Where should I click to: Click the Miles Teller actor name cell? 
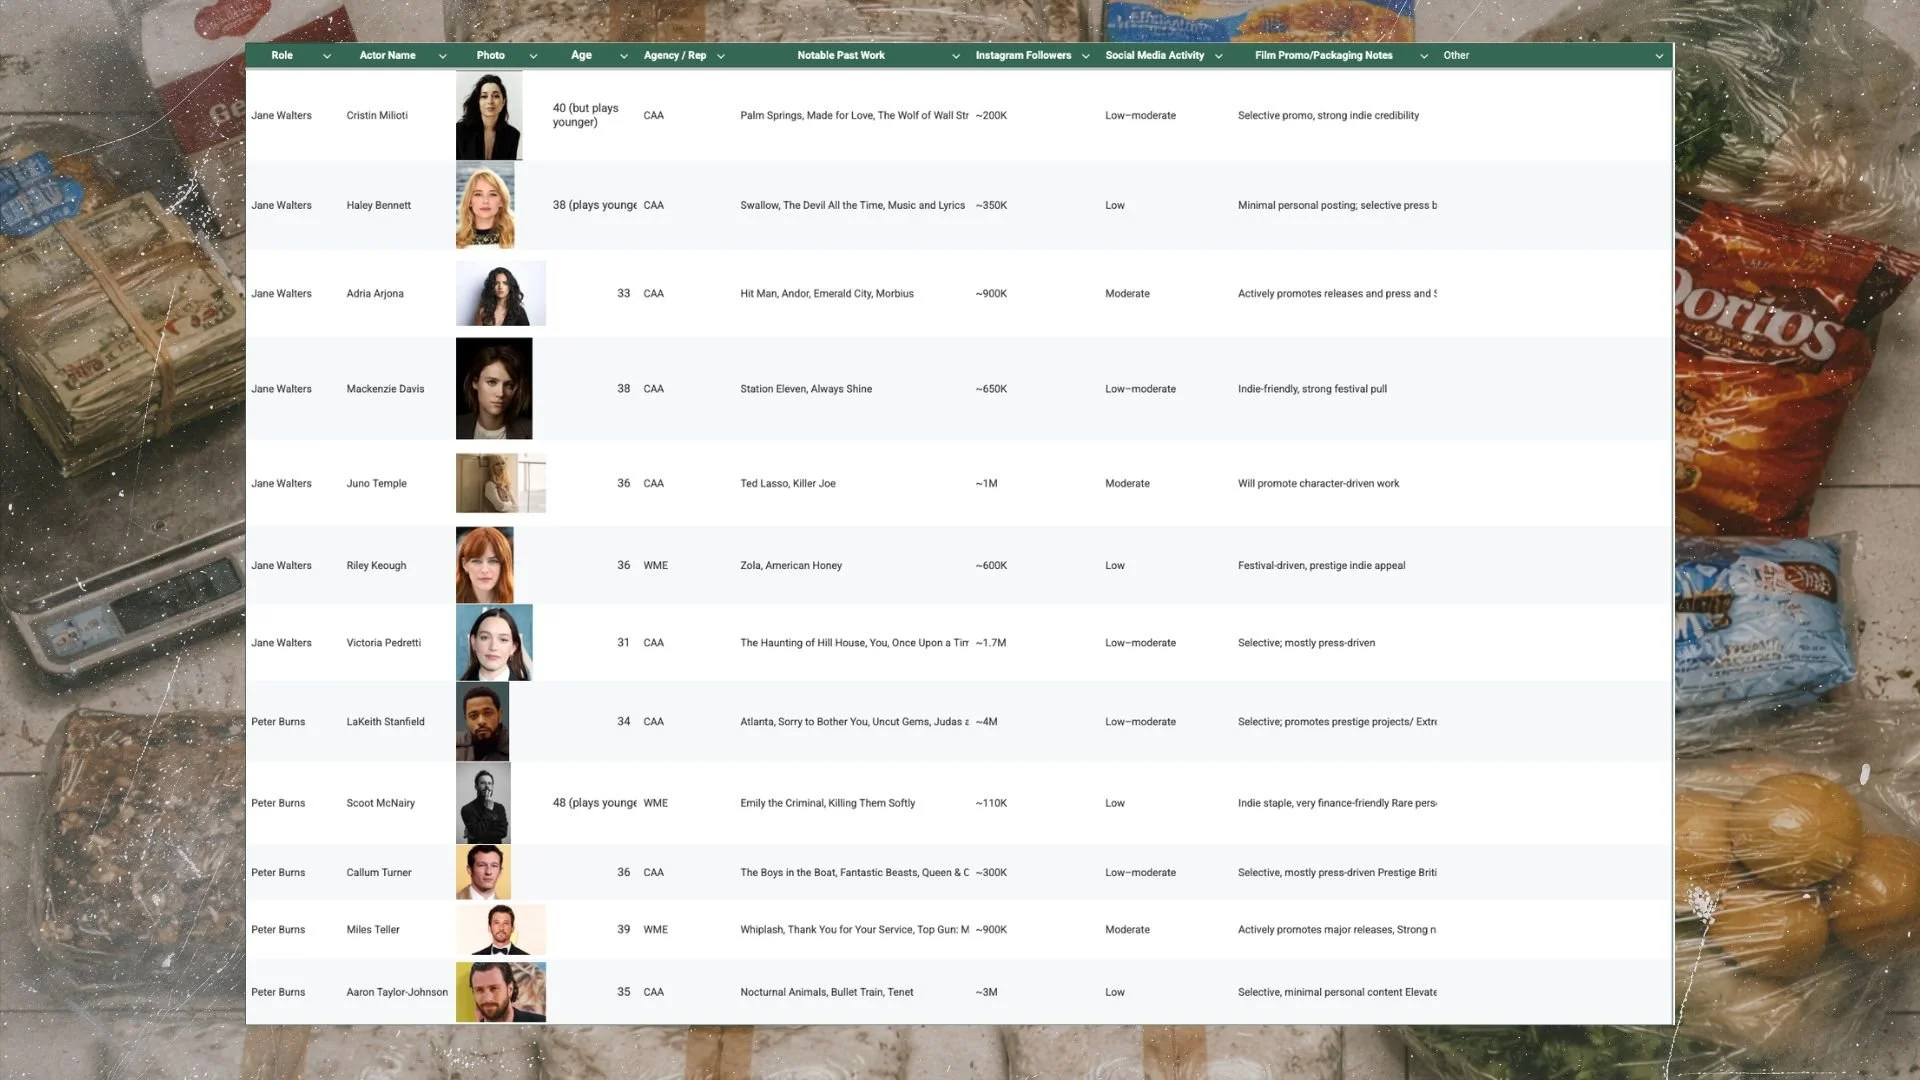click(x=373, y=929)
